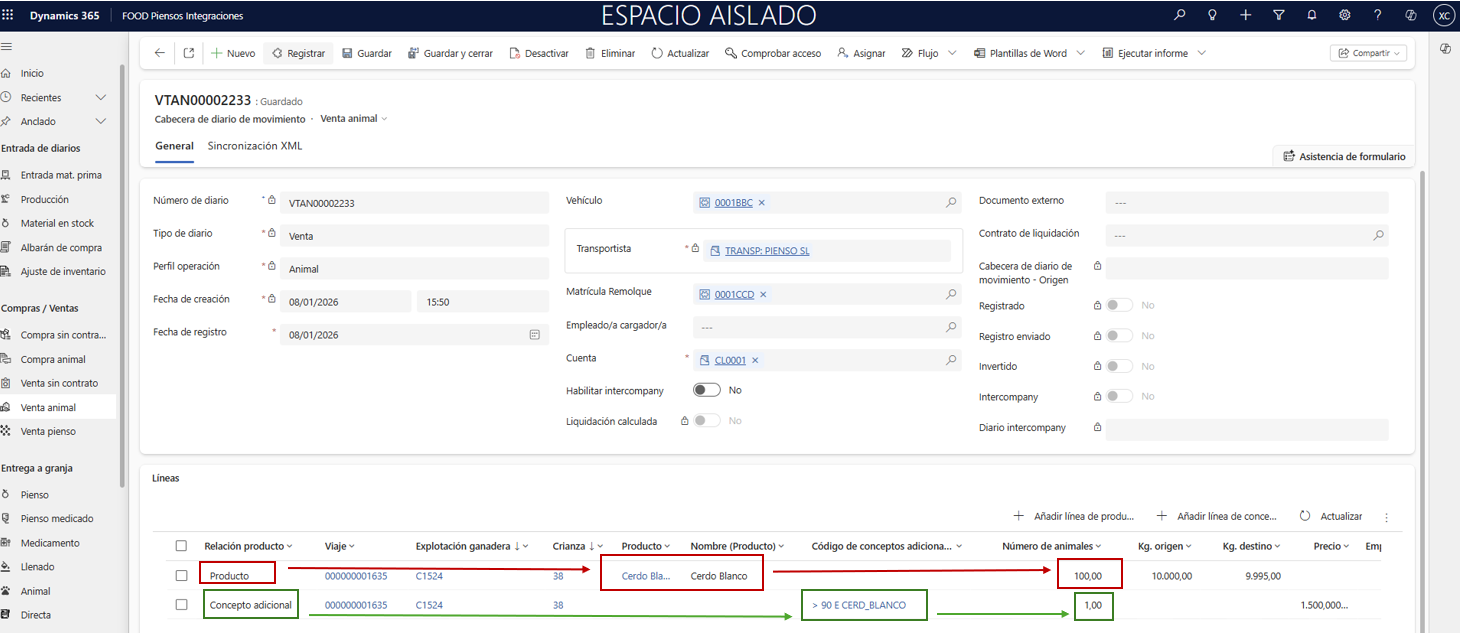Toggle Habilitar intercompany switch
The image size is (1465, 635).
707,390
